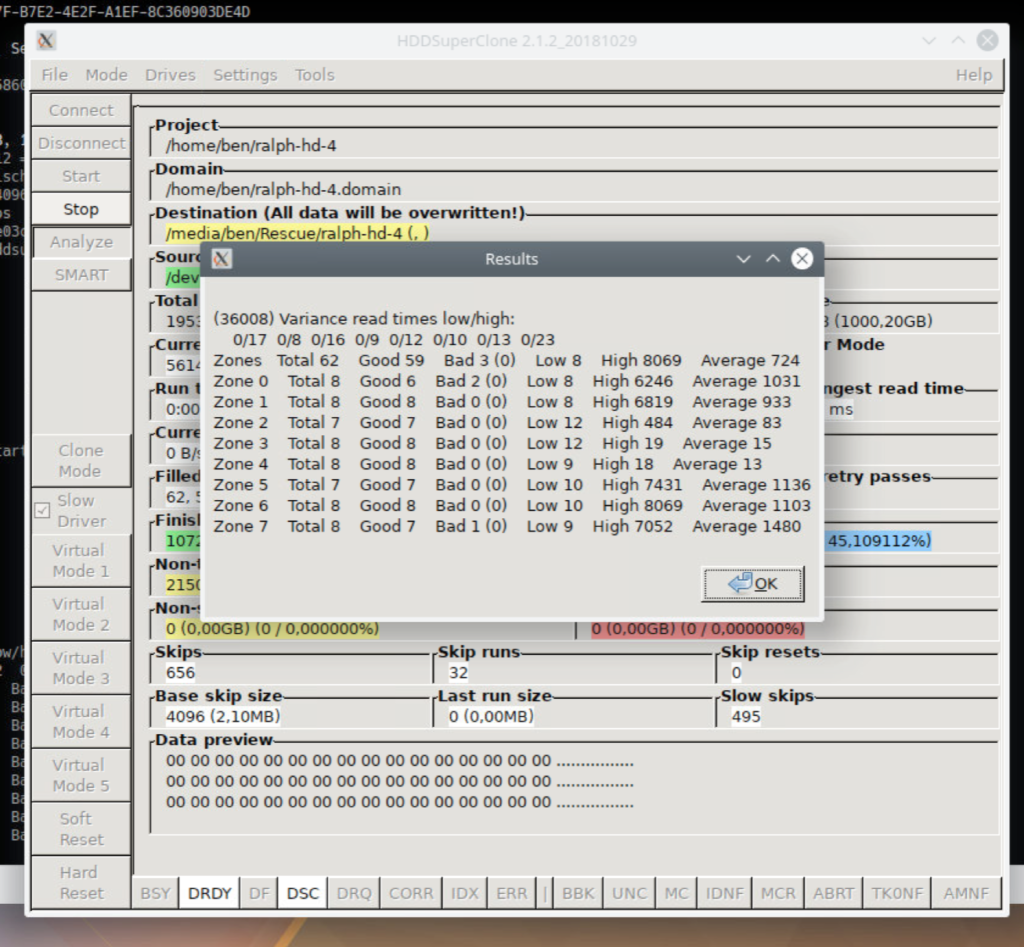Select Virtual Mode 4

[81, 722]
